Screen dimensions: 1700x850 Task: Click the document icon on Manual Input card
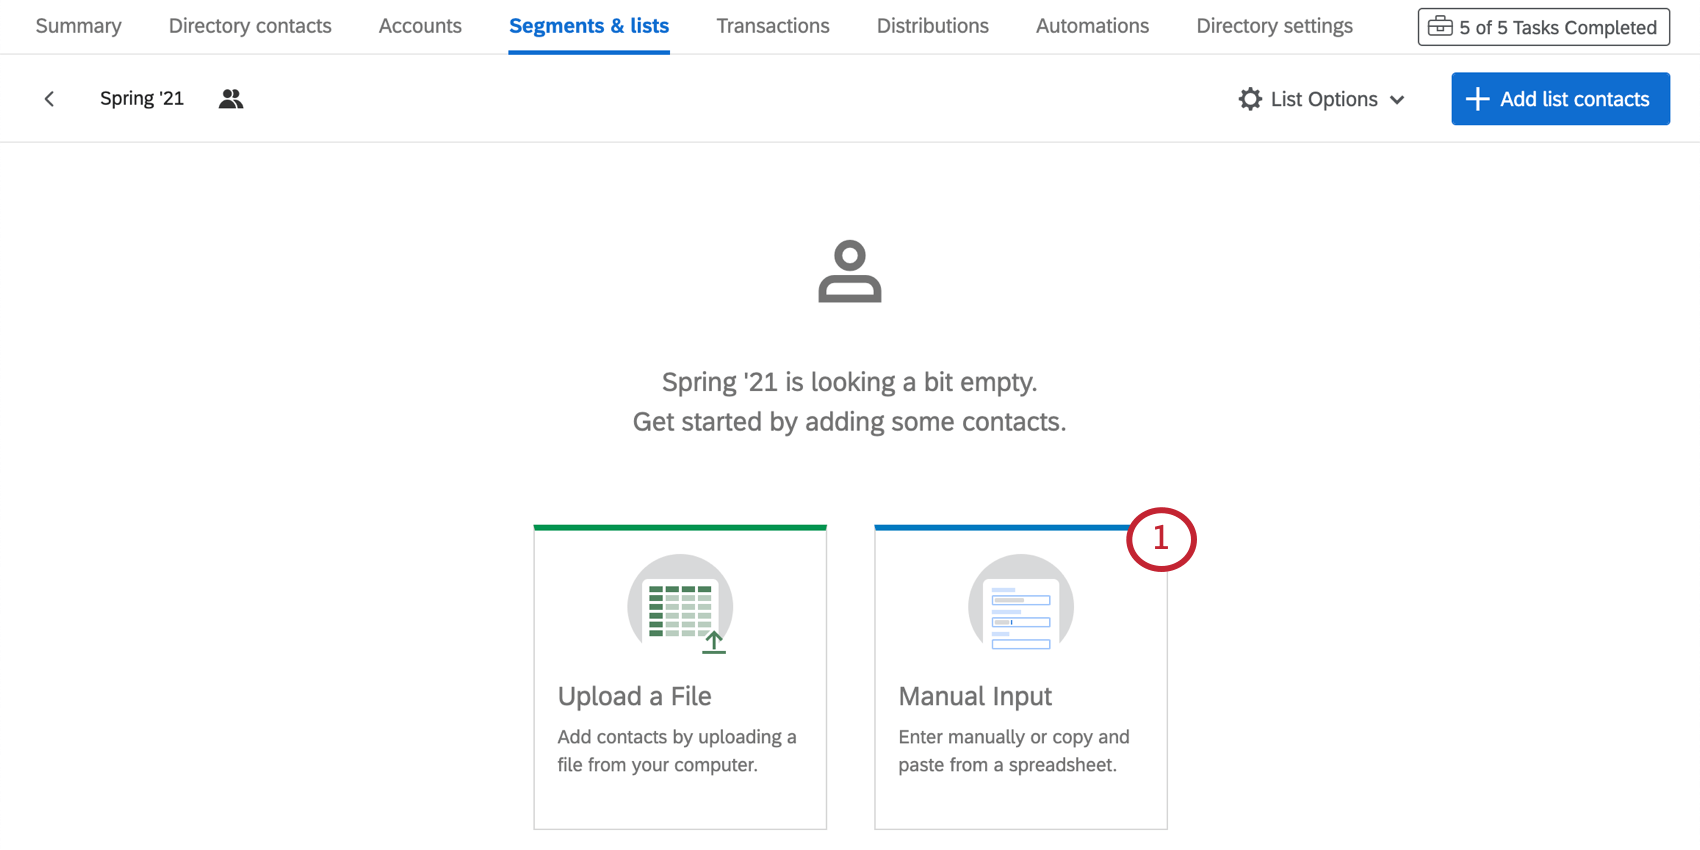pyautogui.click(x=1020, y=605)
